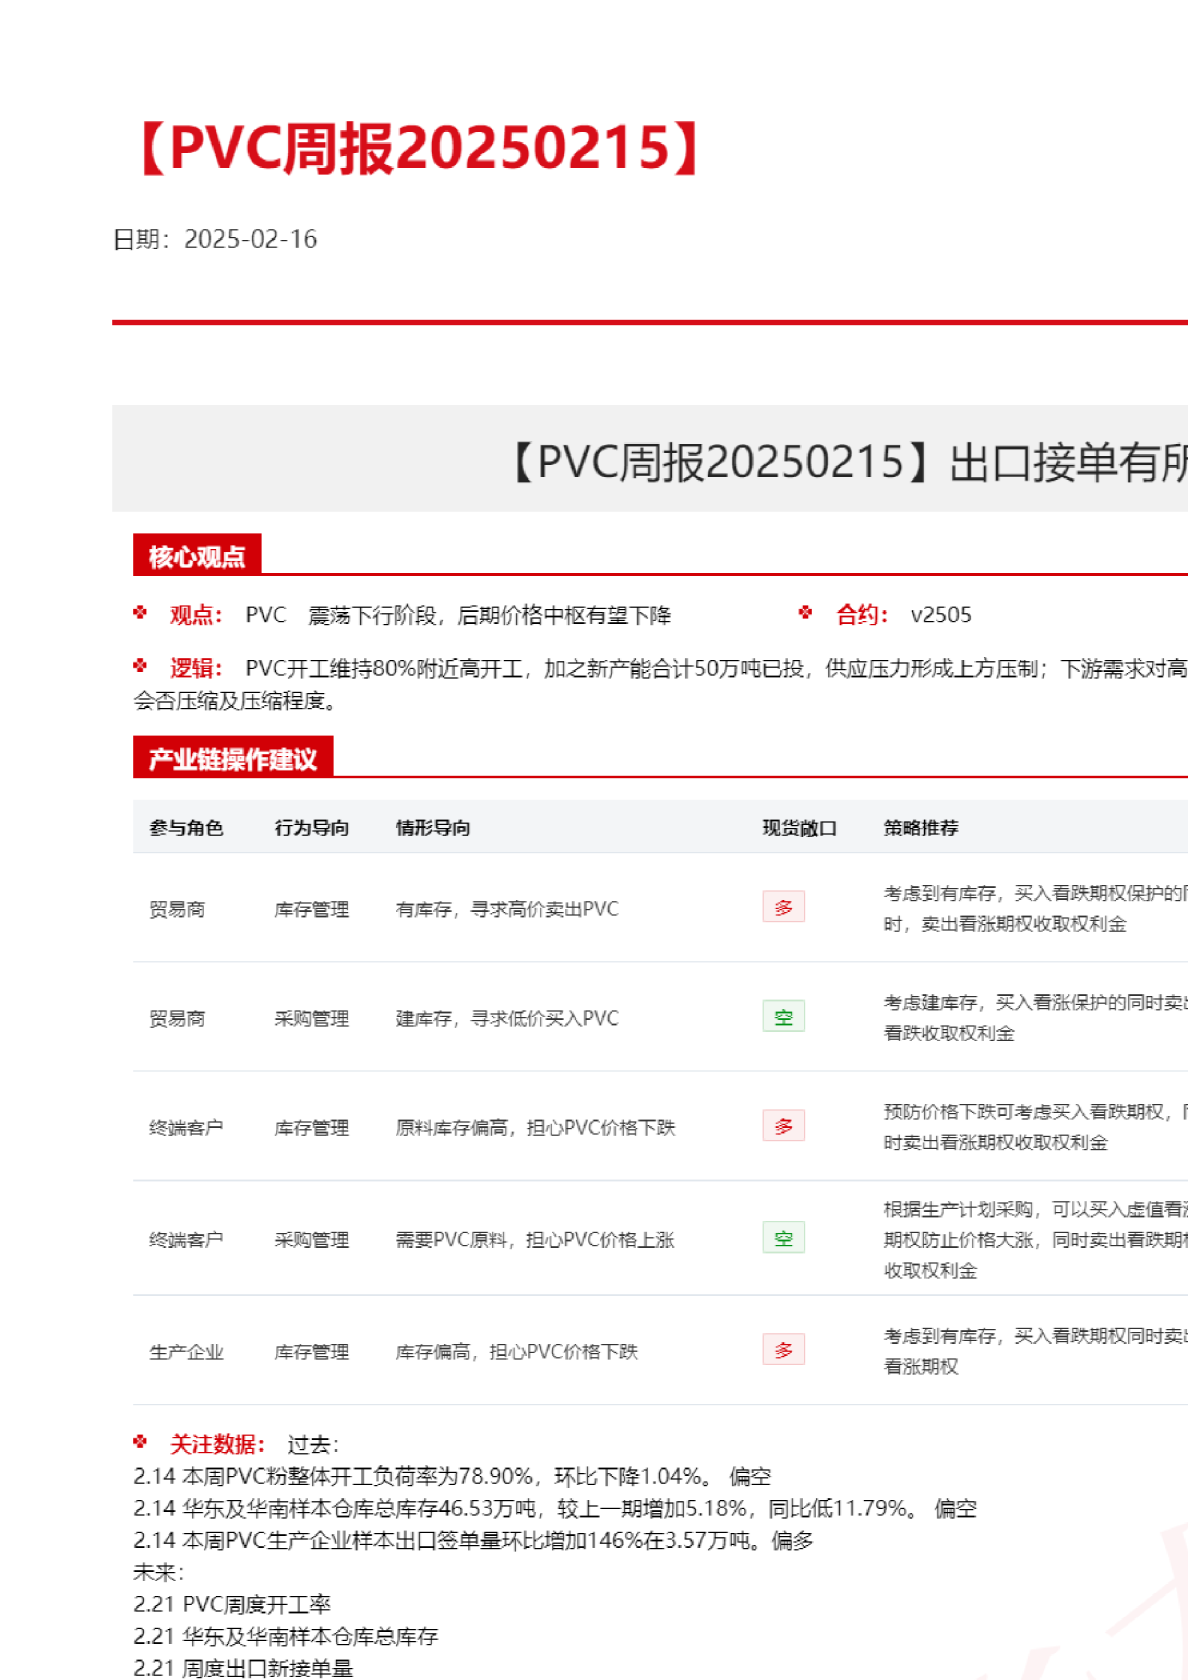Select the 空 badge beside 担心PVC价格上涨 row
The image size is (1188, 1680).
783,1238
